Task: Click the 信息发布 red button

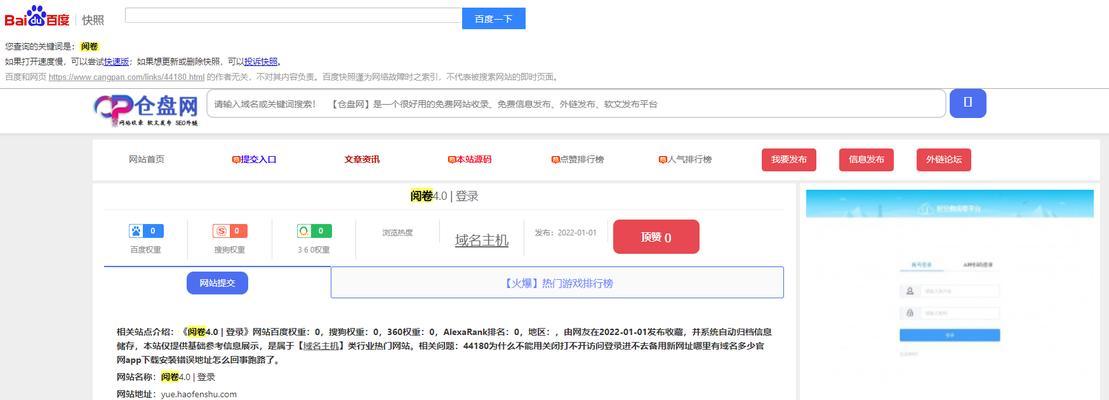Action: 866,160
